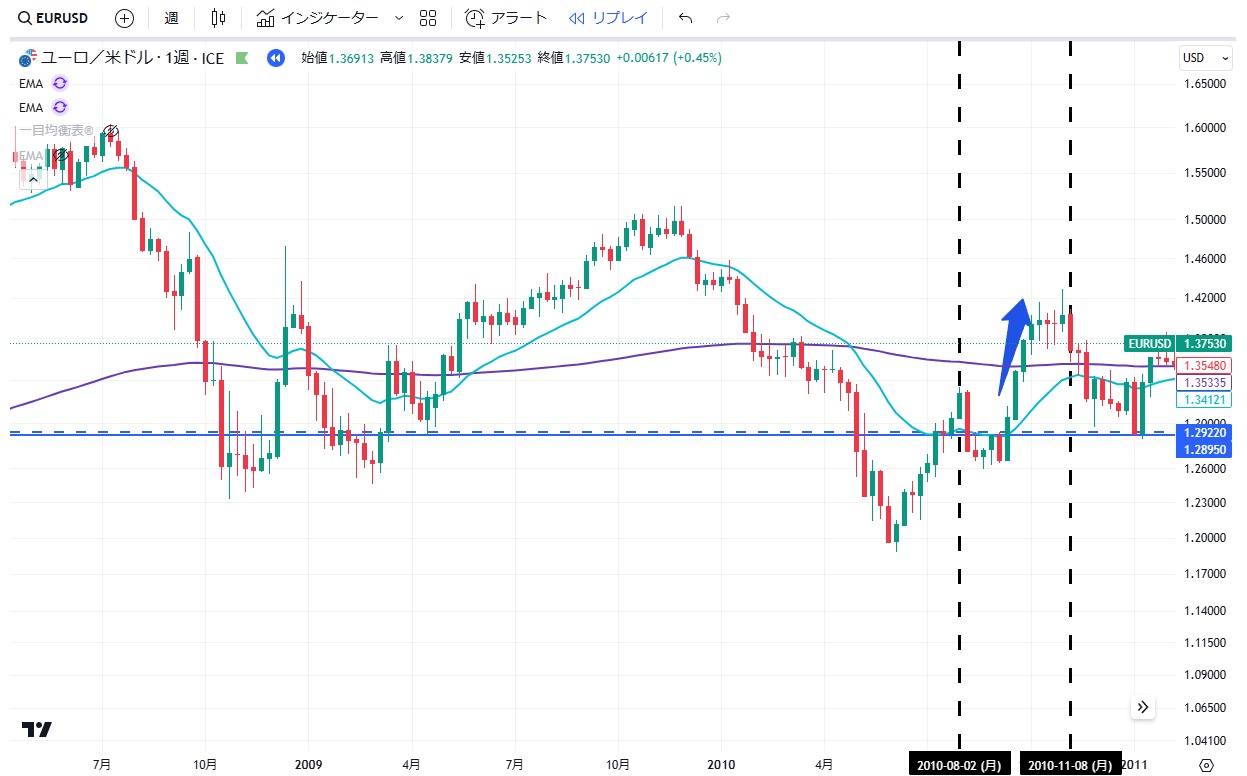Collapse the indicator legend with chevron
1247x776 pixels.
pos(32,179)
